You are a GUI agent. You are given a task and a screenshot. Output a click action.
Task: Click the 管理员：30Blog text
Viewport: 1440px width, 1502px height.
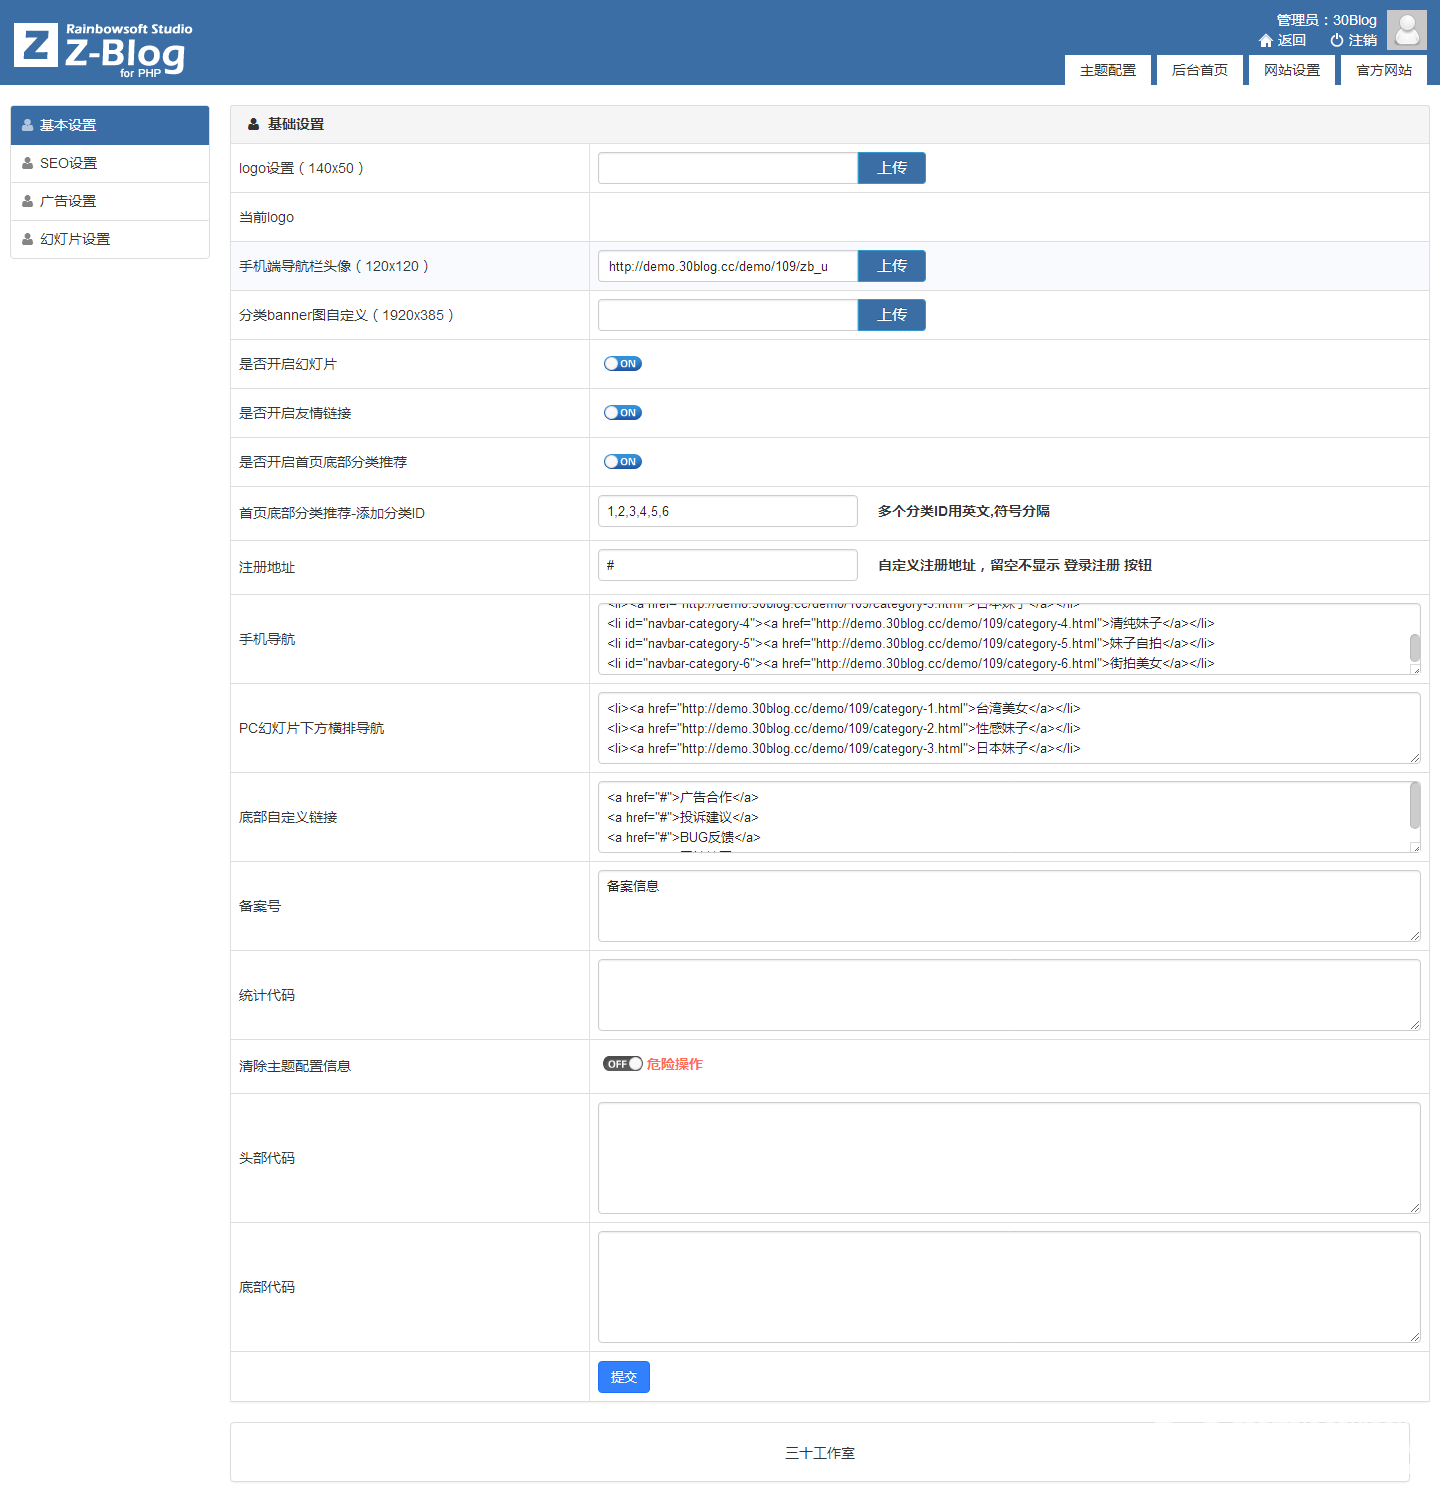click(x=1327, y=20)
